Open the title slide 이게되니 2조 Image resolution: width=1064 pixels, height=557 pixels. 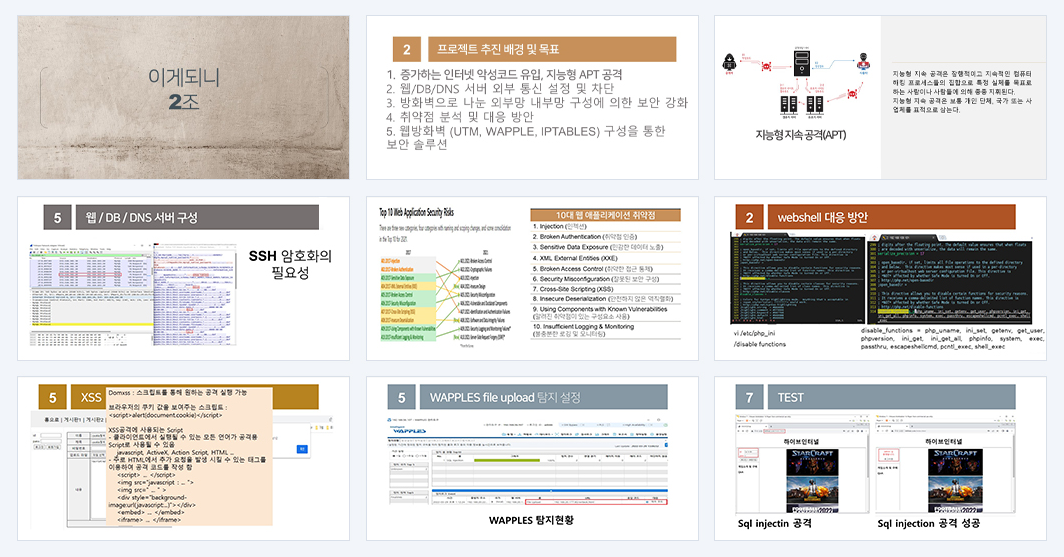click(183, 98)
